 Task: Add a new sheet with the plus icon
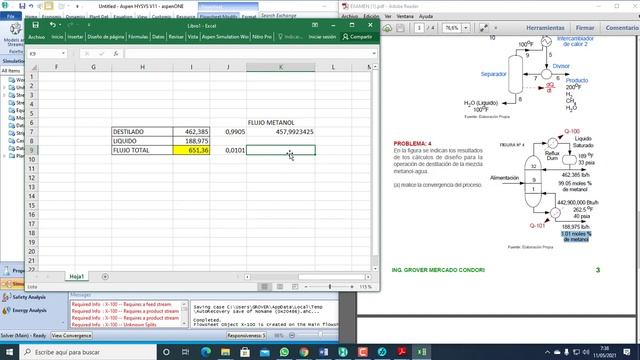click(x=105, y=277)
